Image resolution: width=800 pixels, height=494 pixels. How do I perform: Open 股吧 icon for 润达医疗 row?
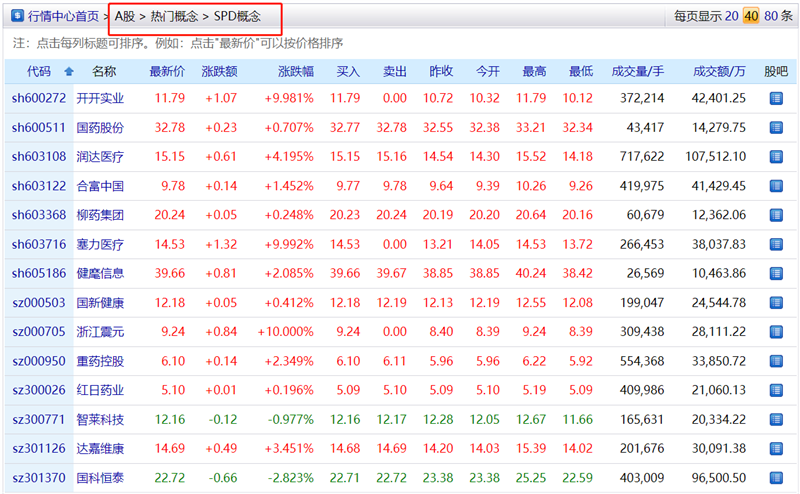(x=776, y=157)
